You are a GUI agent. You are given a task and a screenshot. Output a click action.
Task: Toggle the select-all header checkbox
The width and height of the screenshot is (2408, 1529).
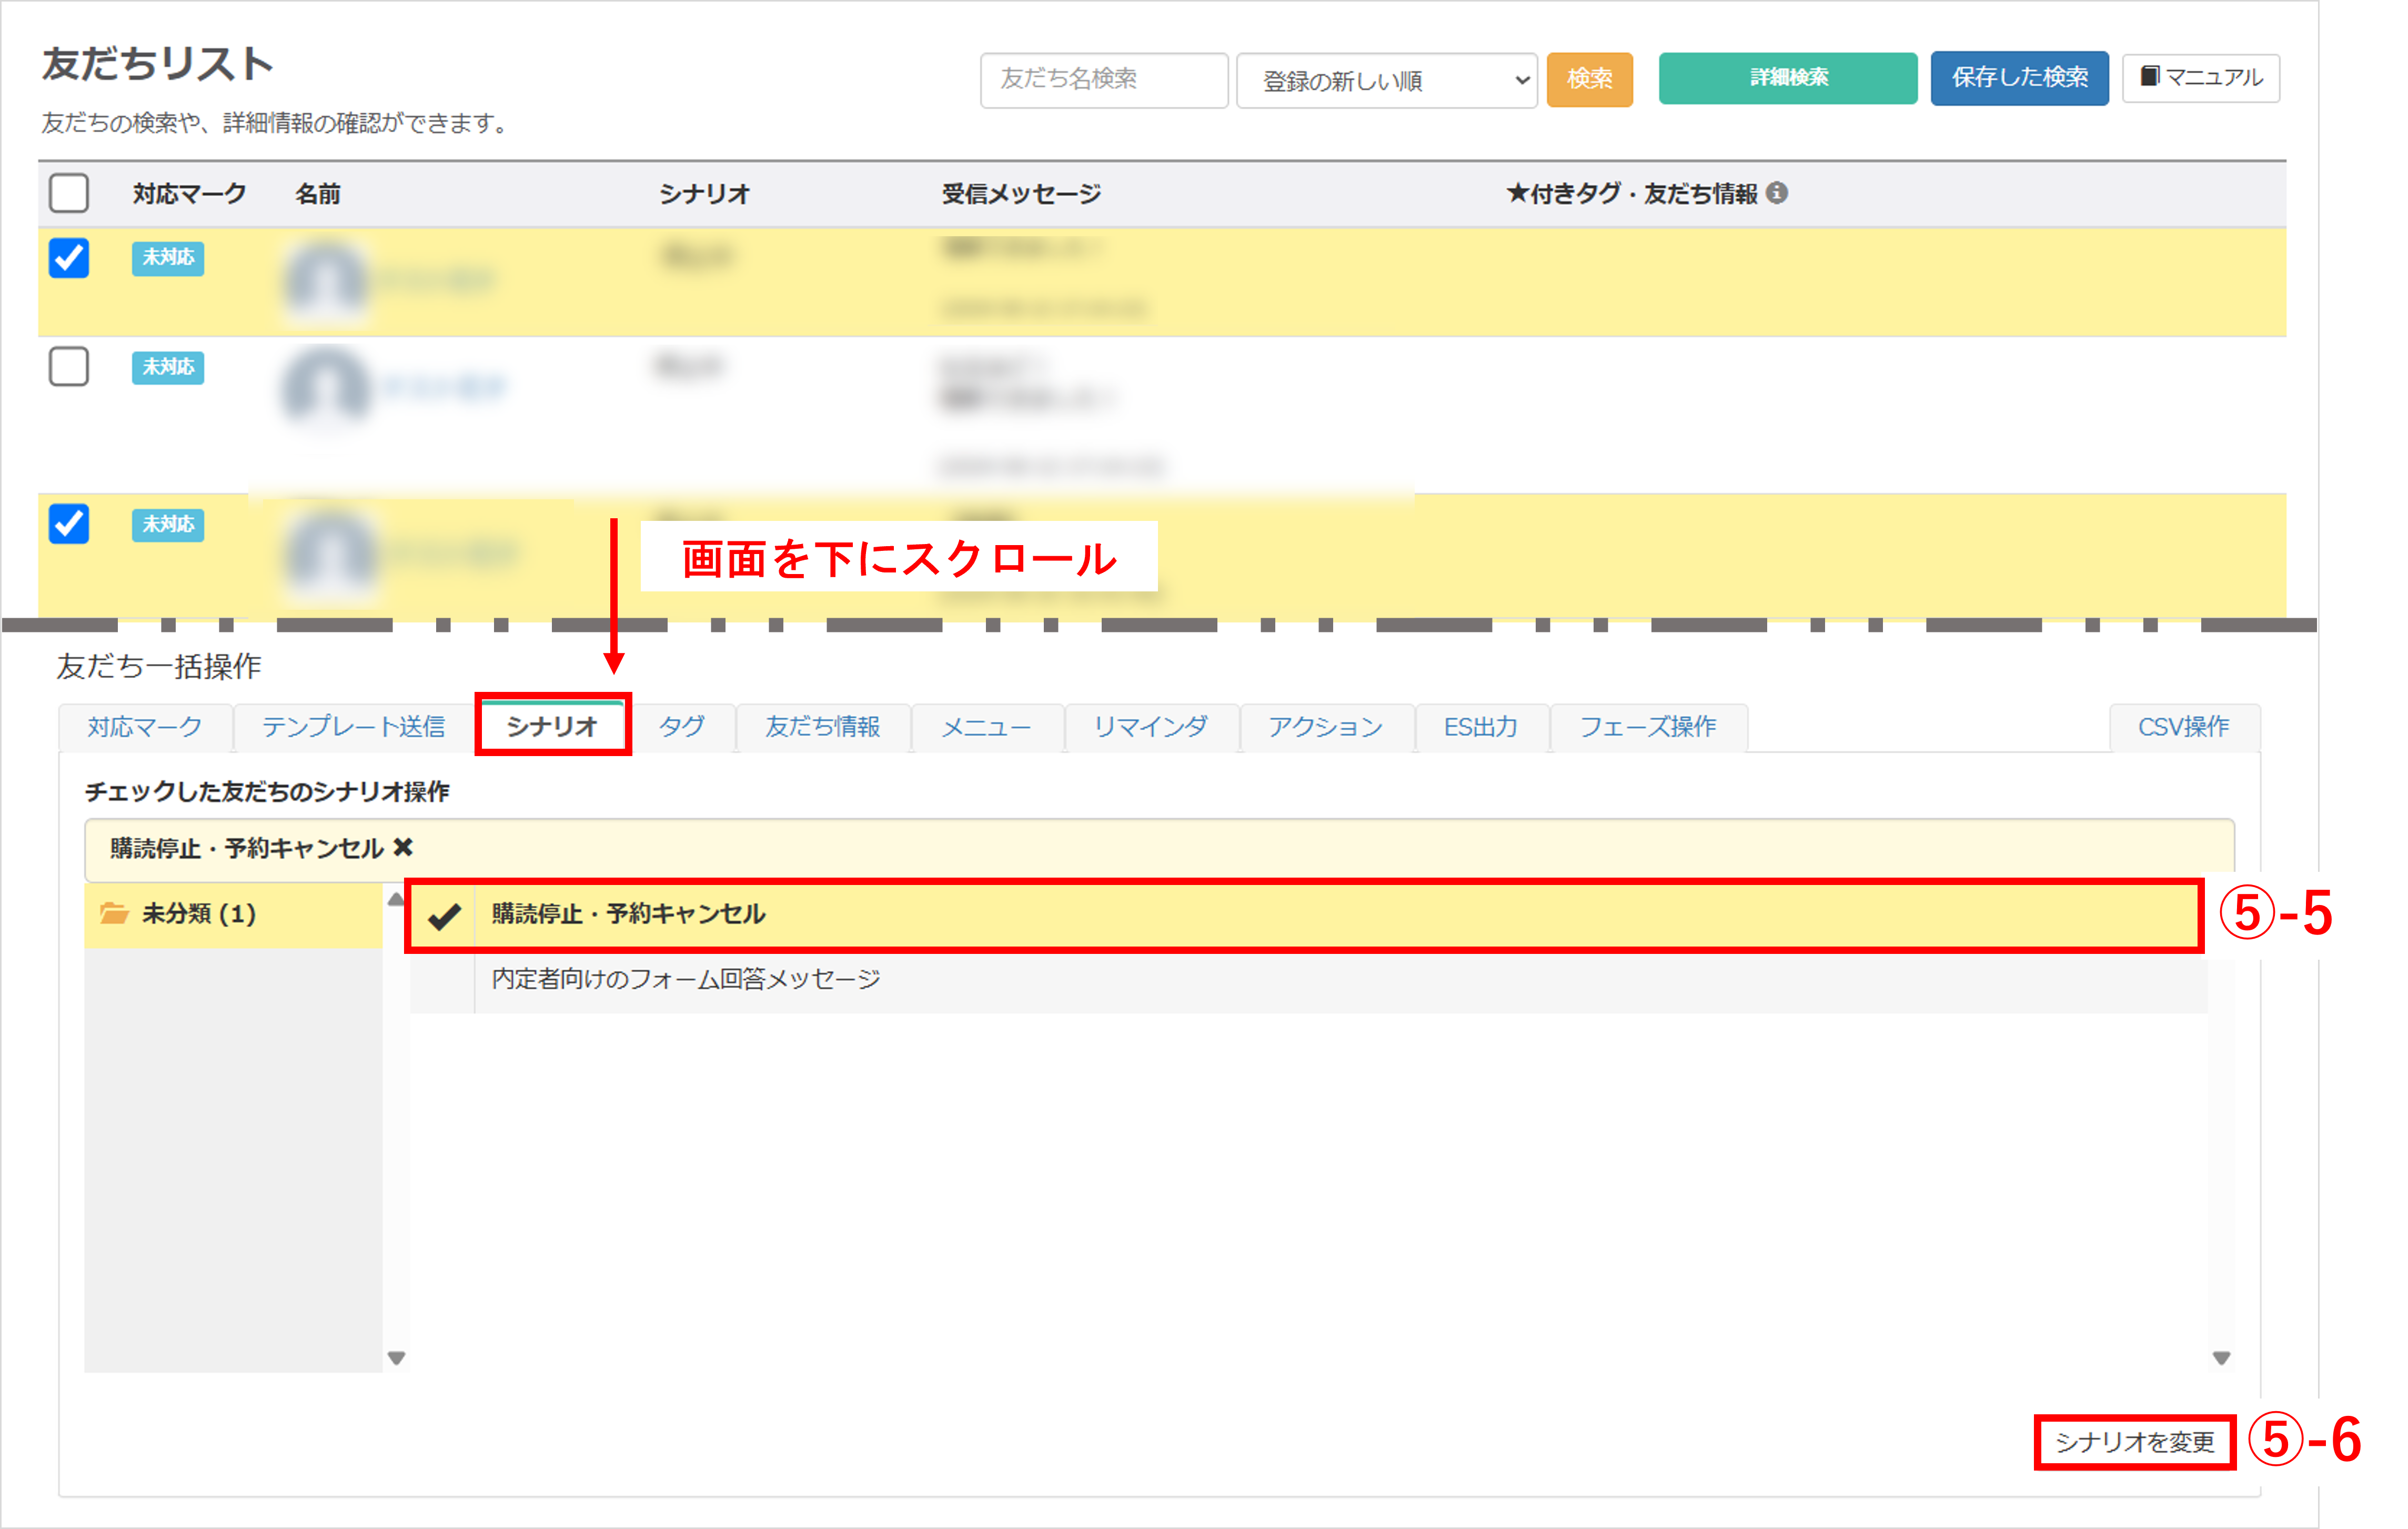(69, 193)
